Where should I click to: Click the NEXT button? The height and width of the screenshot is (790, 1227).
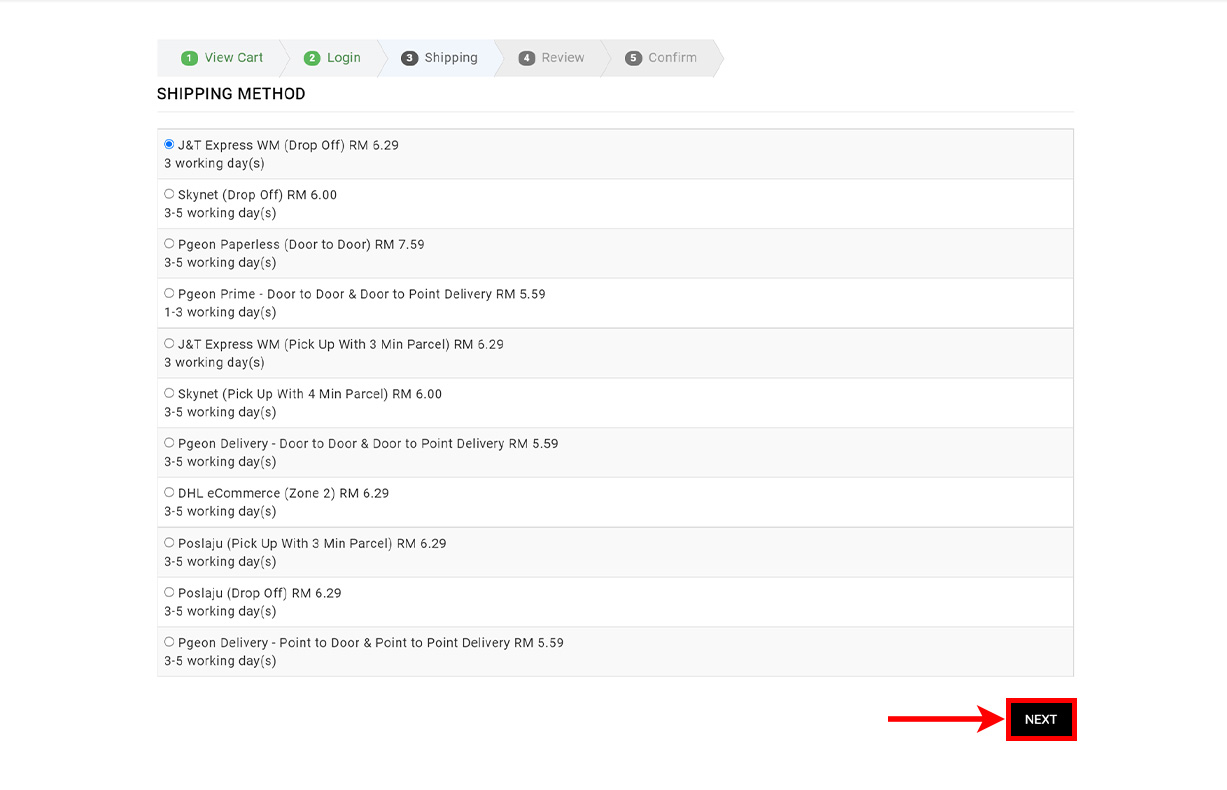click(x=1040, y=719)
